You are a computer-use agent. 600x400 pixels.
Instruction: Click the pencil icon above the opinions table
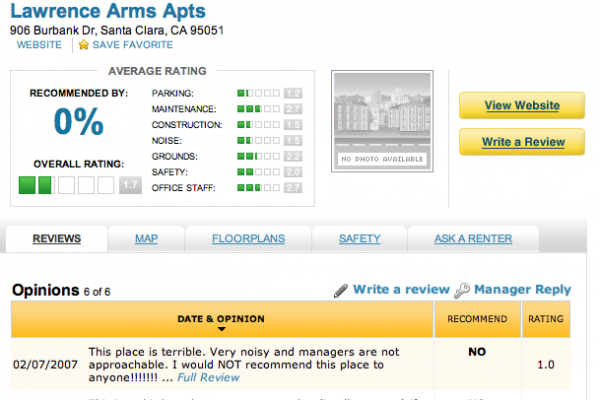(x=341, y=290)
